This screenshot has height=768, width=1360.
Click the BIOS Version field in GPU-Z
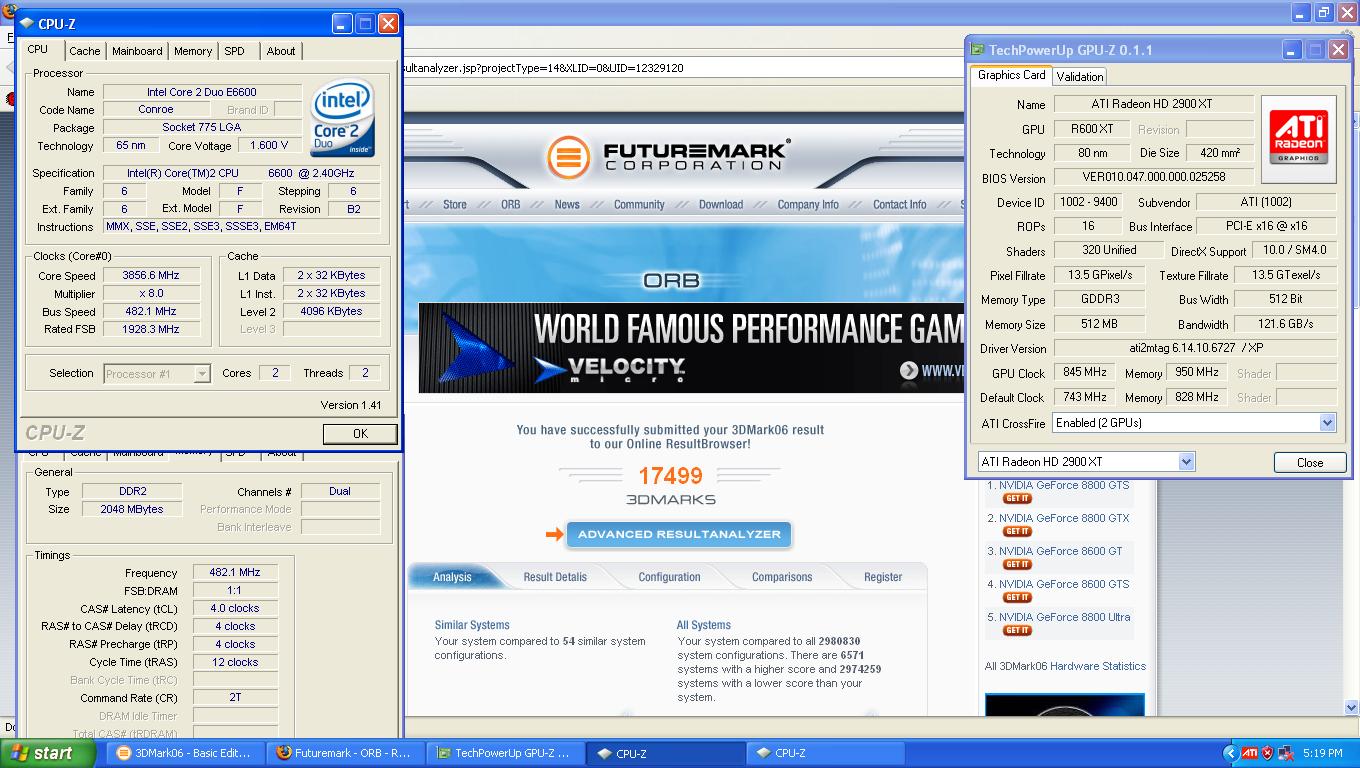pos(1153,178)
